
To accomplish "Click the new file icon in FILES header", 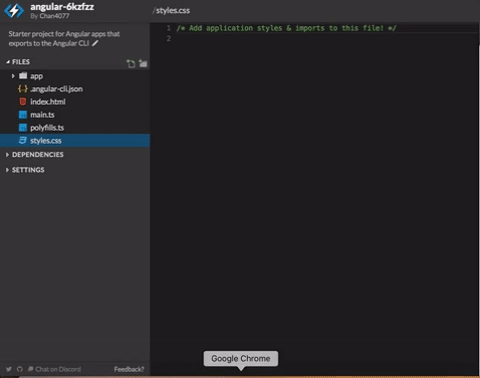I will coord(131,63).
